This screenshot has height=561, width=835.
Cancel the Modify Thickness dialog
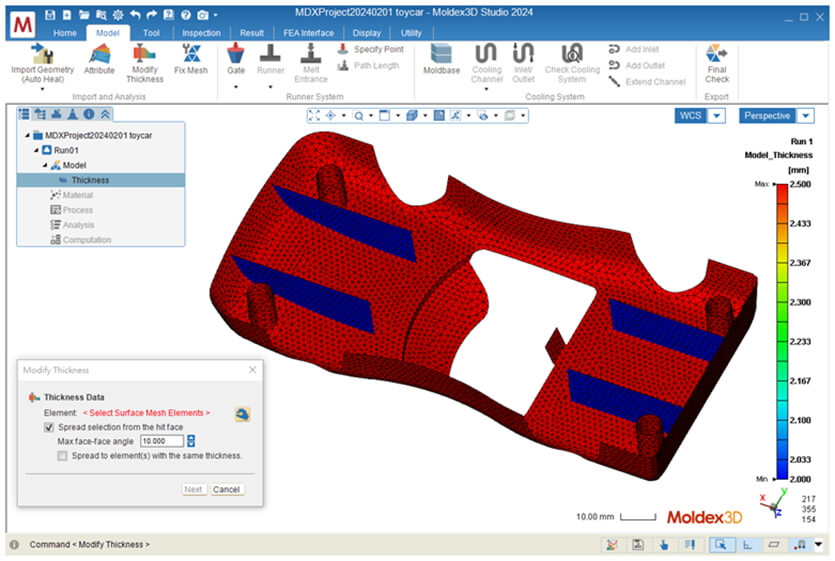click(226, 490)
